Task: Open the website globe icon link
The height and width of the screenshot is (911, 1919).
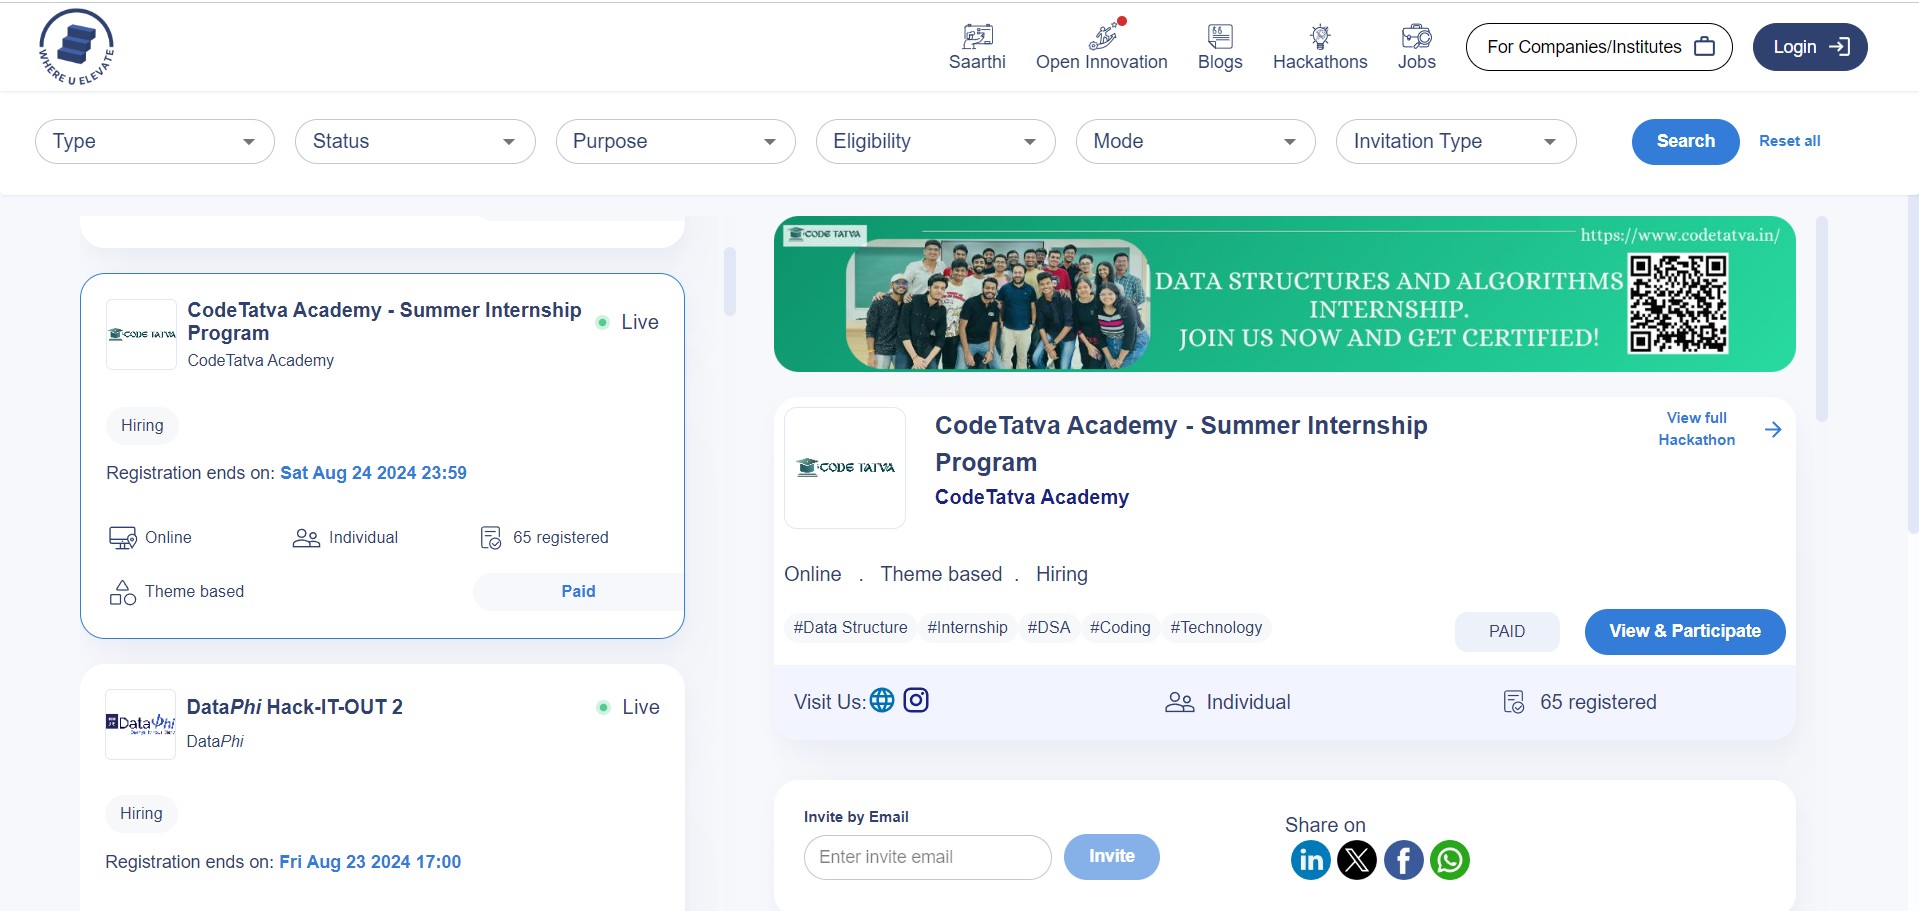Action: (x=882, y=700)
